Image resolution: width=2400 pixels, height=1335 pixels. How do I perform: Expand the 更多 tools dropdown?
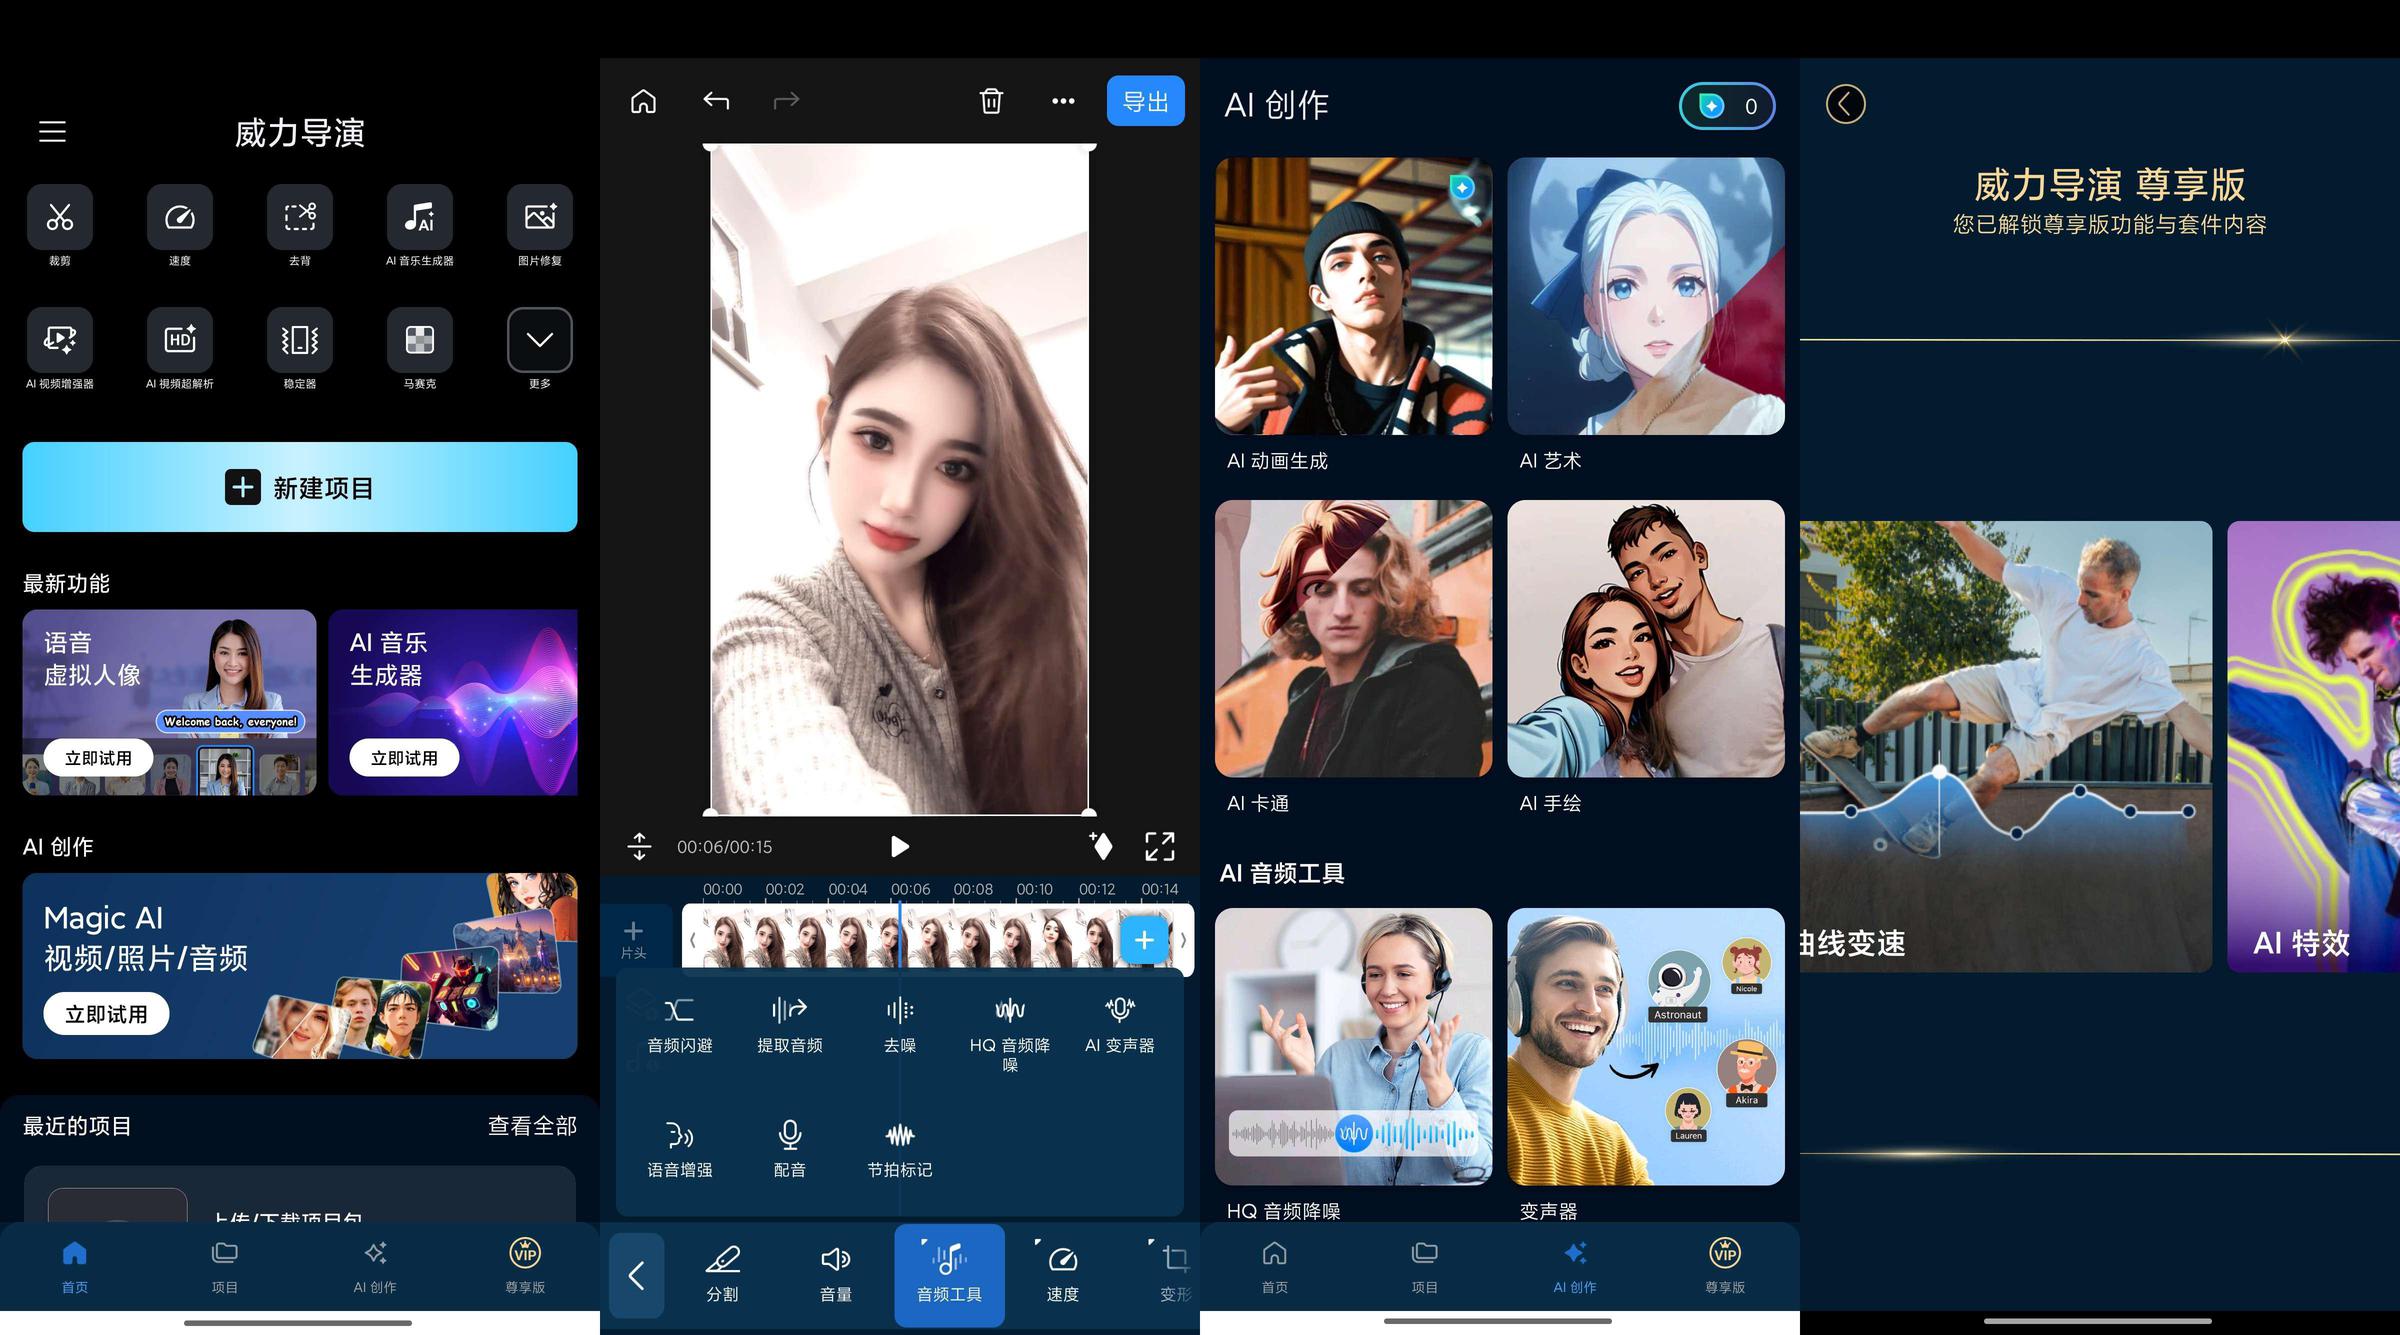(x=540, y=340)
